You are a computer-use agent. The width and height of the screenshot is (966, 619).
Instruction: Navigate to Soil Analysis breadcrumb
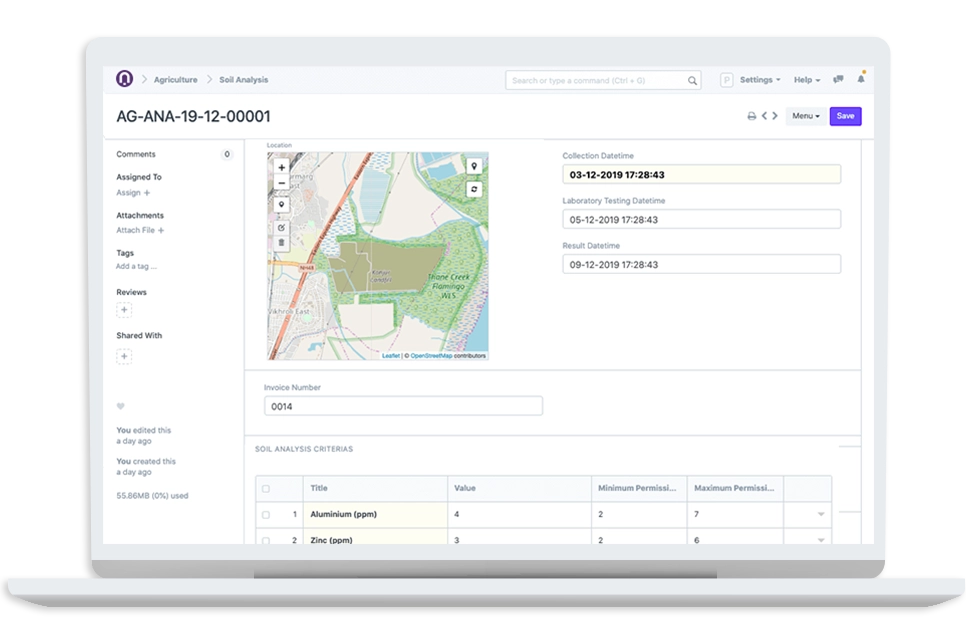243,80
